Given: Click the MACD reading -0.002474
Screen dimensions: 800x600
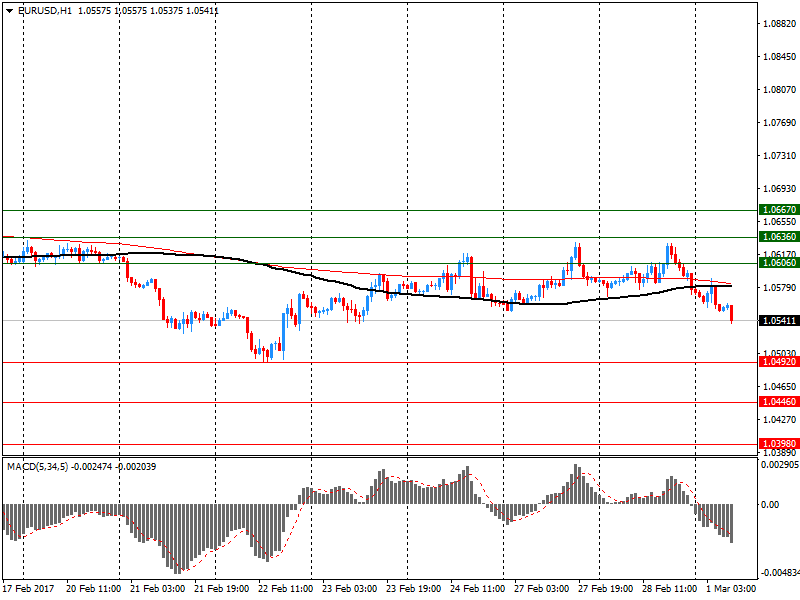Looking at the screenshot, I should [x=92, y=466].
